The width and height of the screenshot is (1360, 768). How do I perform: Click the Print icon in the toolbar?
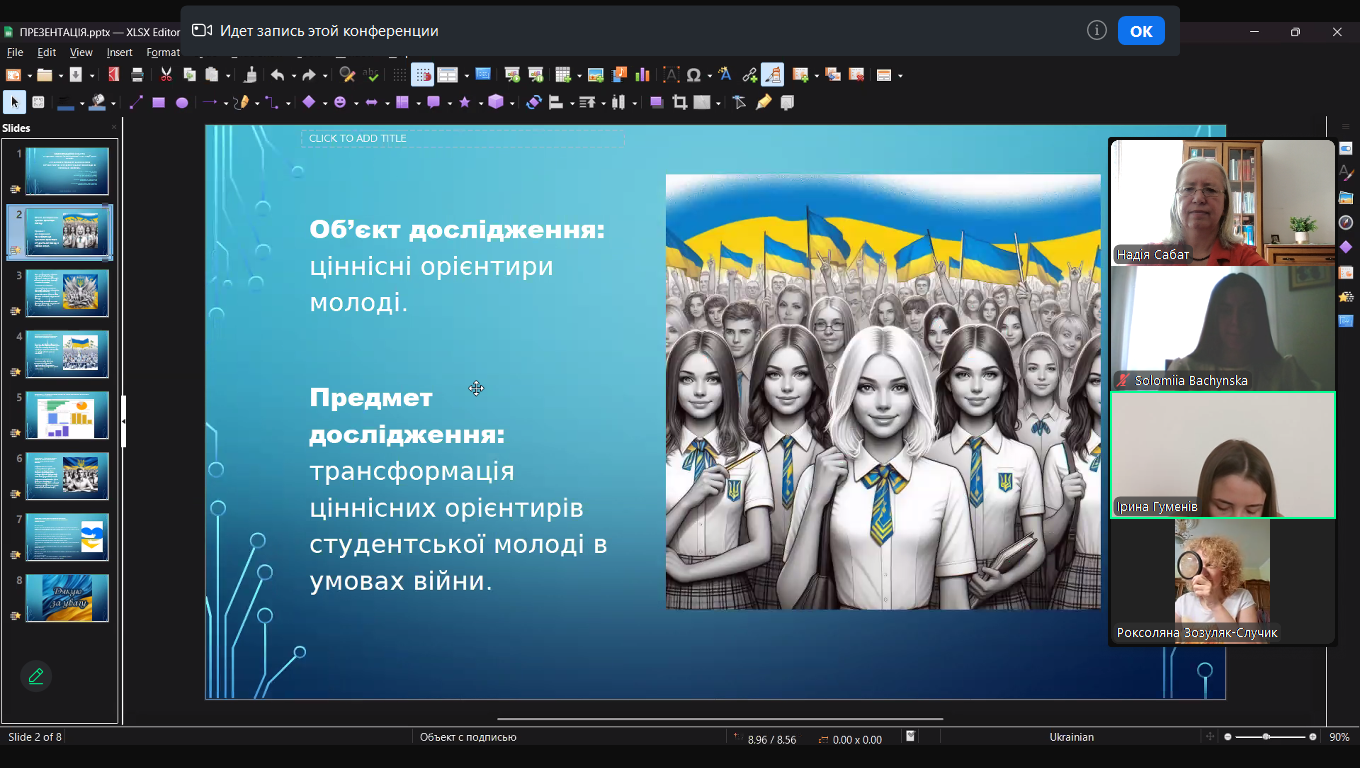[137, 75]
